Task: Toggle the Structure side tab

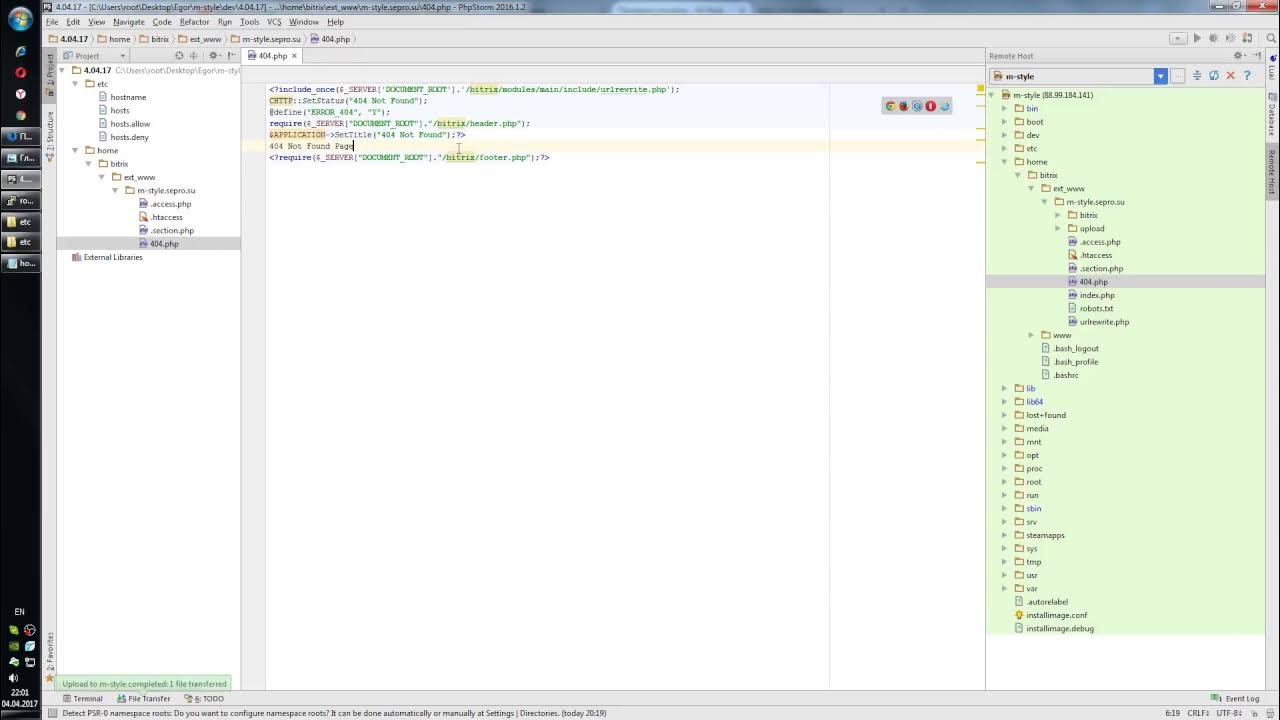Action: [49, 137]
